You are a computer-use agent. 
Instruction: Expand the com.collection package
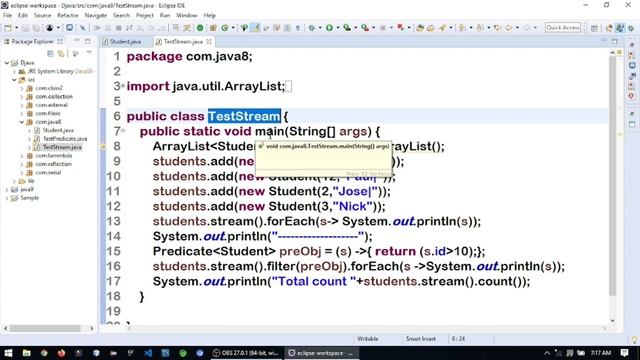pyautogui.click(x=22, y=97)
